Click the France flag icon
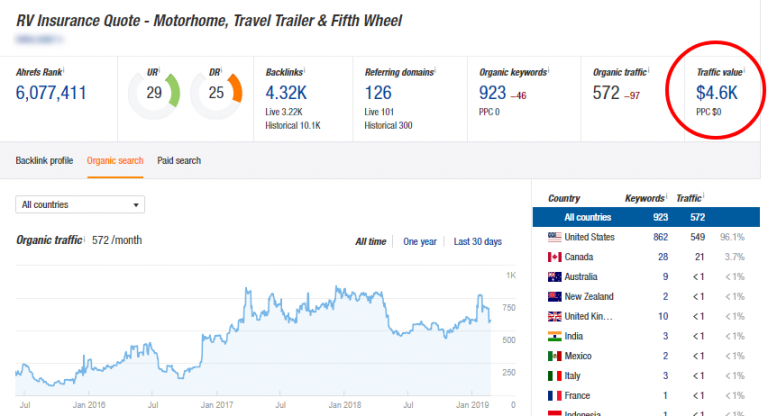Image resolution: width=768 pixels, height=416 pixels. point(553,396)
